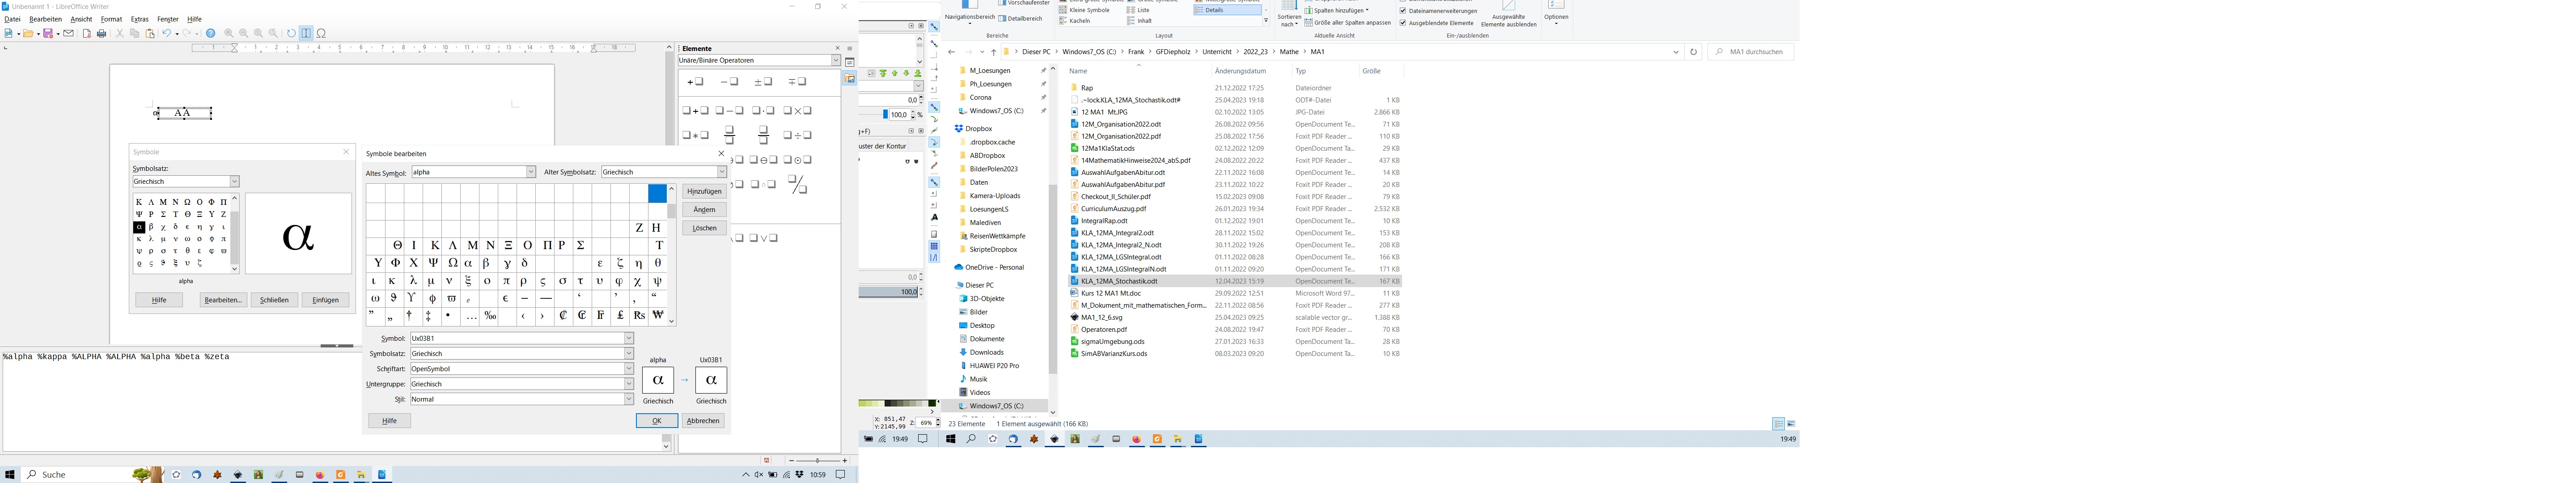This screenshot has width=2576, height=483.
Task: Open the Extras menu
Action: 140,19
